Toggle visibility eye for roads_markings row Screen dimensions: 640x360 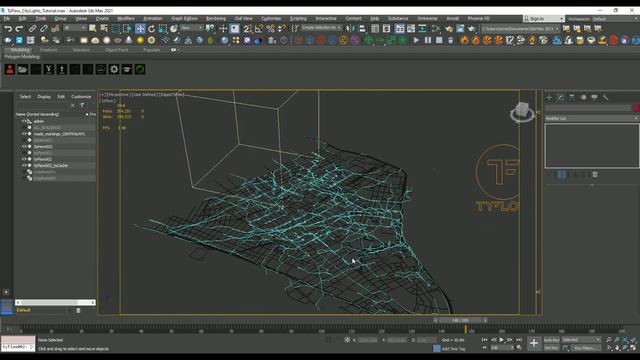(24, 133)
